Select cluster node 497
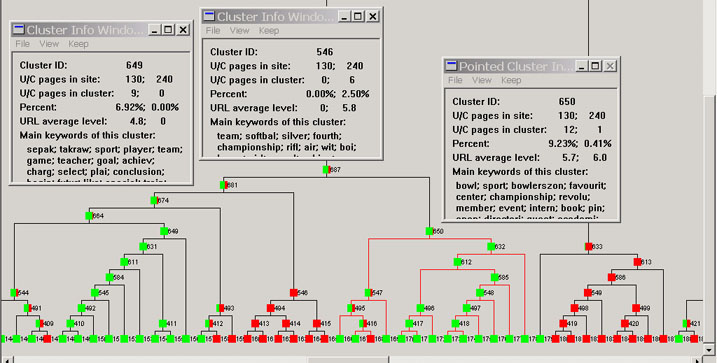This screenshot has height=363, width=717. pyautogui.click(x=466, y=308)
